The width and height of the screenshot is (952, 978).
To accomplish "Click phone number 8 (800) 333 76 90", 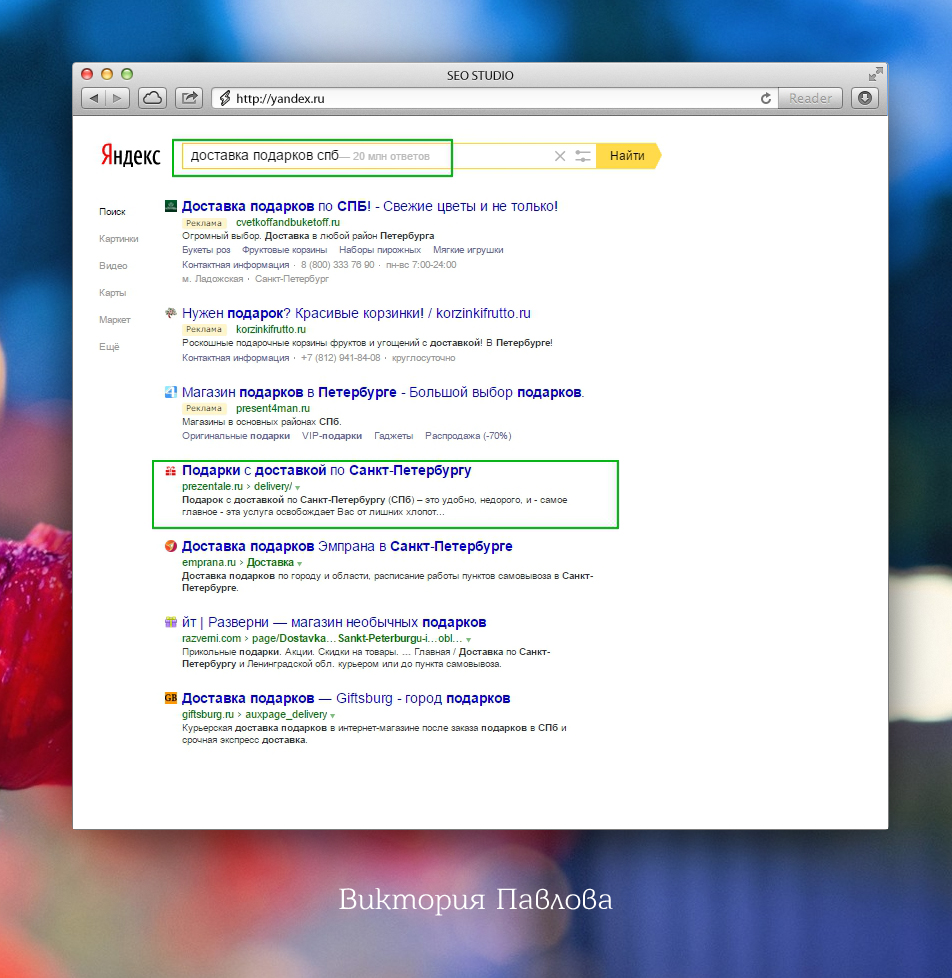I will click(x=338, y=265).
